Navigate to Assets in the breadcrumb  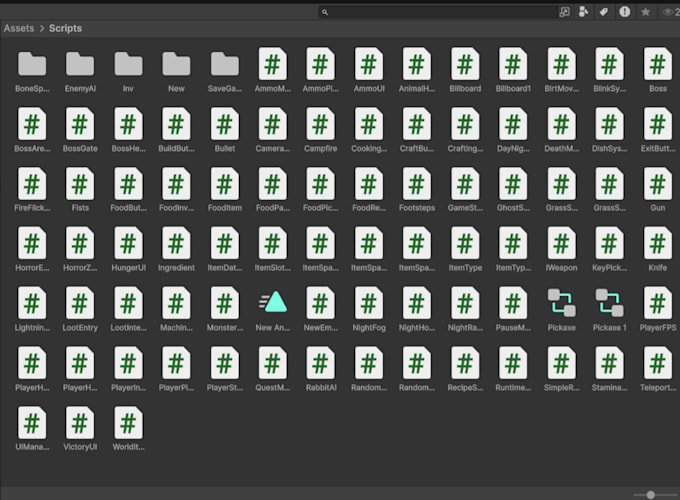[19, 28]
